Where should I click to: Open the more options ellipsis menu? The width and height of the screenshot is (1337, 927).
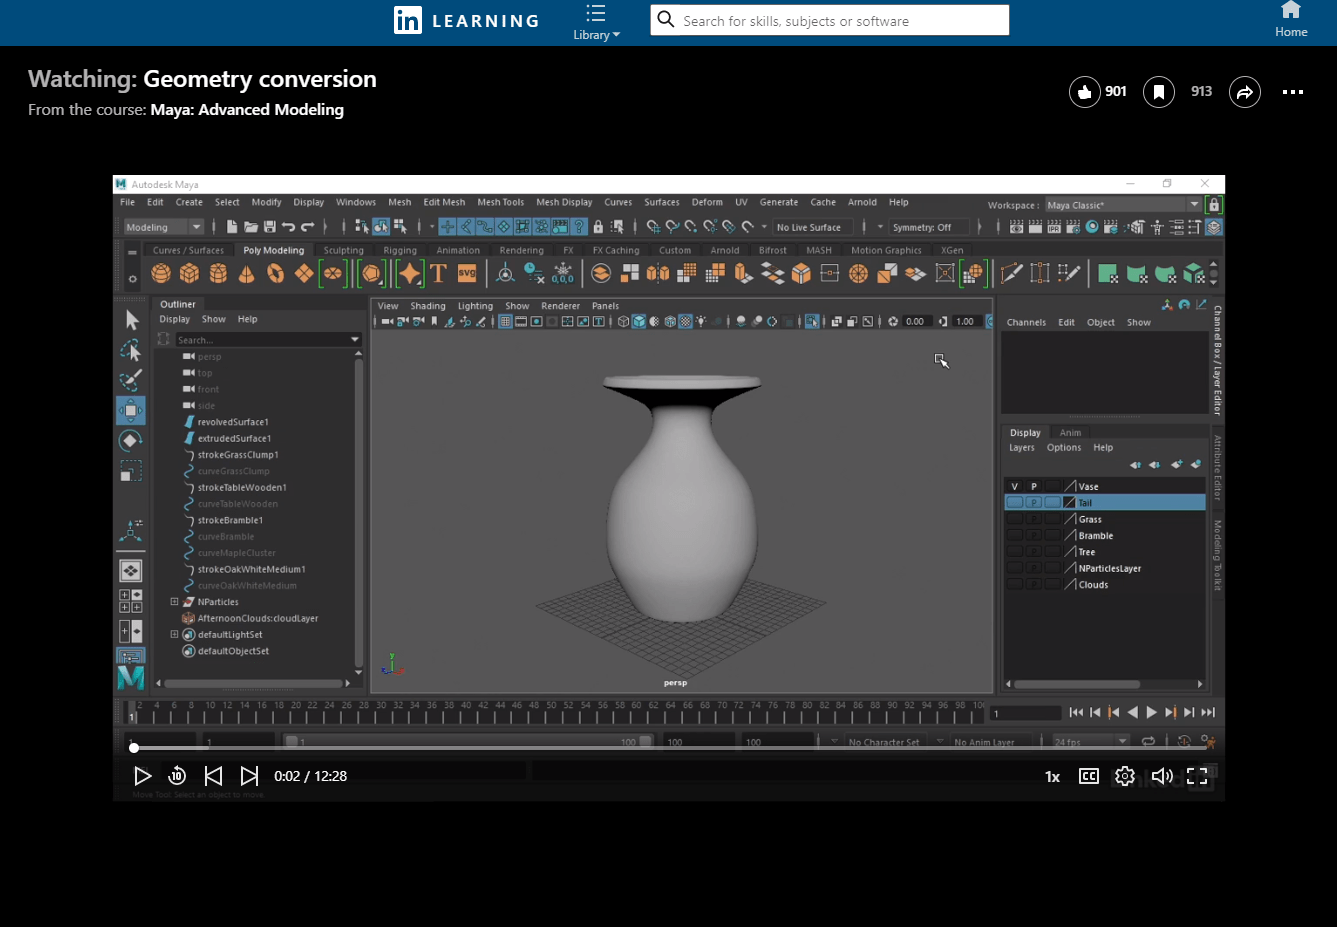coord(1293,92)
